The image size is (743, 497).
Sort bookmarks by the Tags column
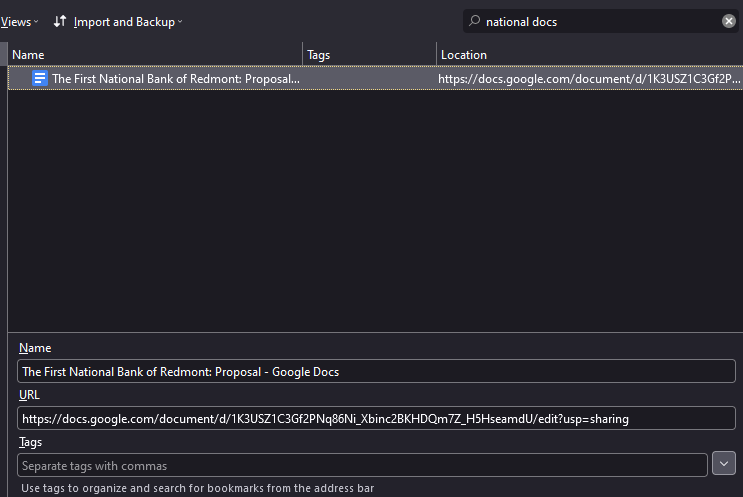369,54
